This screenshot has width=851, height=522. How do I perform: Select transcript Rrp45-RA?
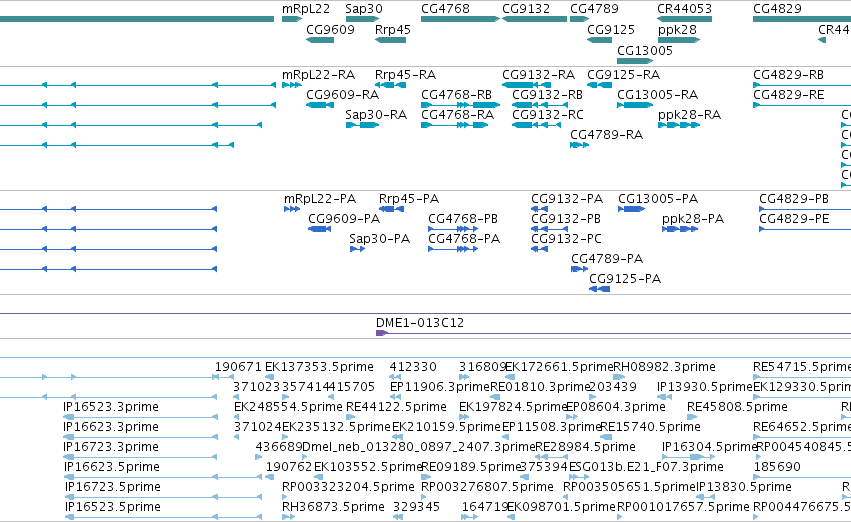390,85
